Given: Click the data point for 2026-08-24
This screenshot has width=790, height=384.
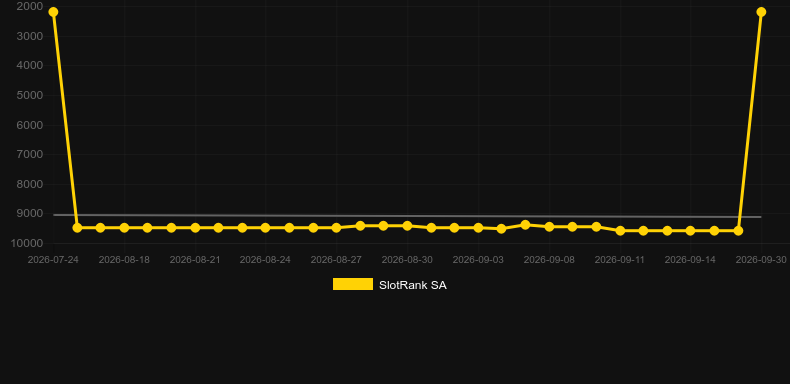Looking at the screenshot, I should (x=266, y=228).
